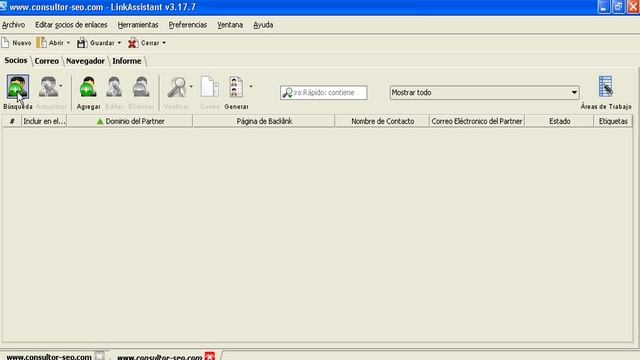Image resolution: width=640 pixels, height=360 pixels.
Task: Open the Ventana menu
Action: click(230, 25)
